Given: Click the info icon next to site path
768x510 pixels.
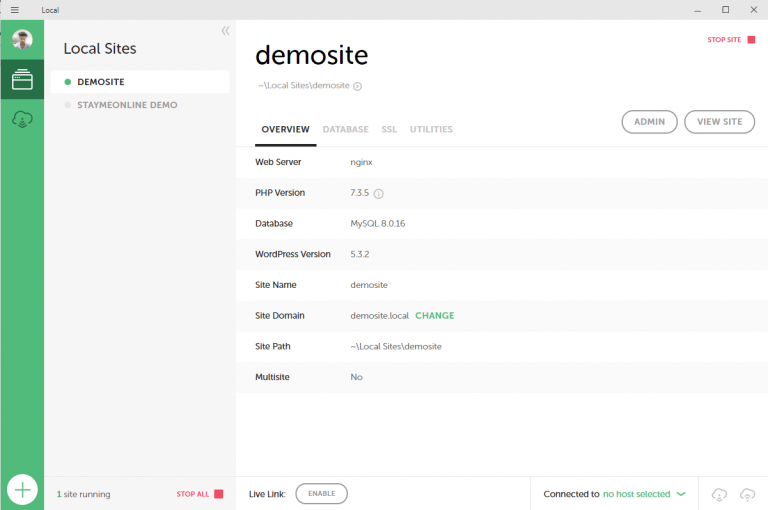Looking at the screenshot, I should [x=357, y=86].
